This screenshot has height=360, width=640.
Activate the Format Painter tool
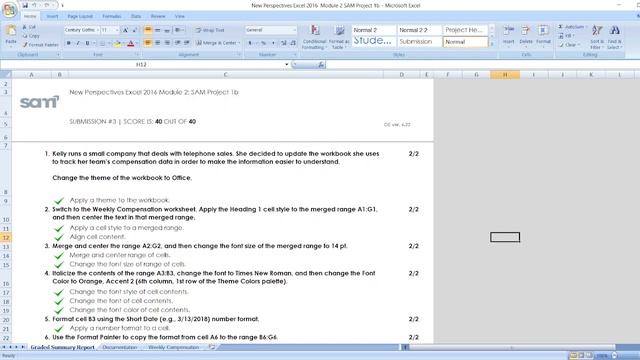pos(40,44)
